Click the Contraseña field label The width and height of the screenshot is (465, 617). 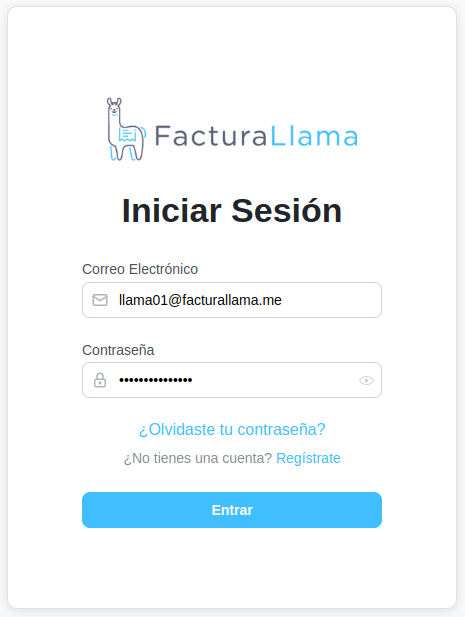pyautogui.click(x=118, y=350)
